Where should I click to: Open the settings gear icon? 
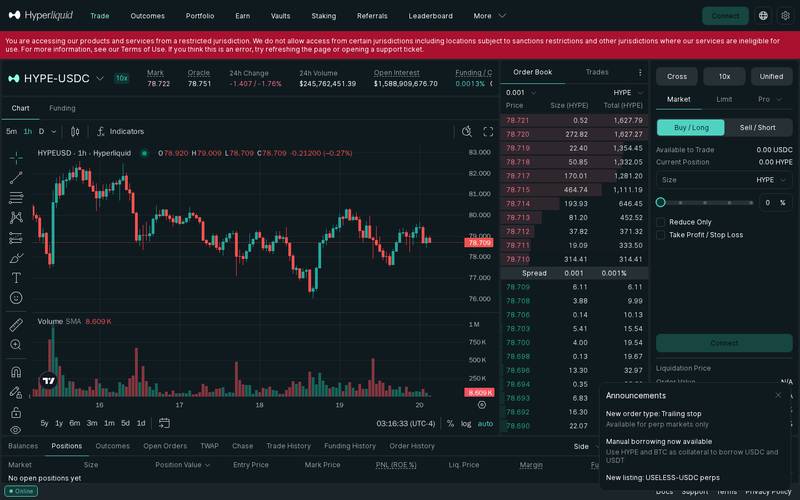pyautogui.click(x=785, y=16)
